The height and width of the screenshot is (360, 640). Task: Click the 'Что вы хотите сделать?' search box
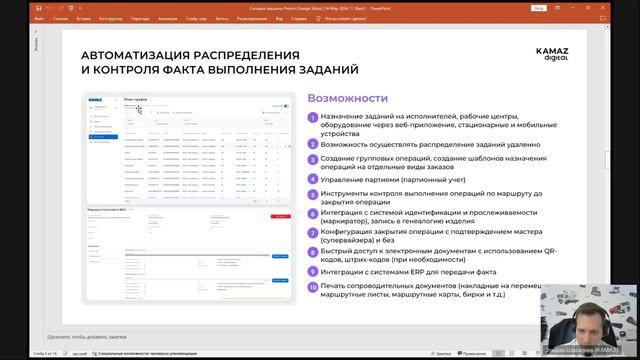pos(345,19)
